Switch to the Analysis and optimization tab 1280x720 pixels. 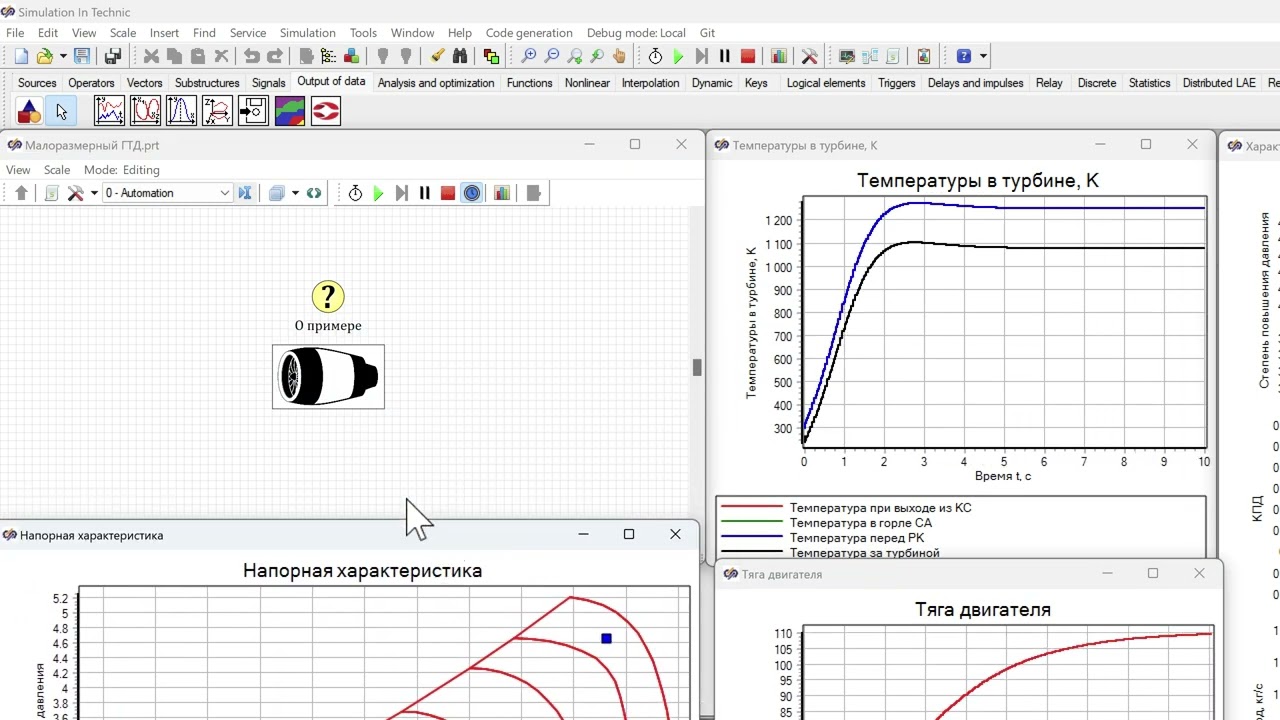click(436, 83)
